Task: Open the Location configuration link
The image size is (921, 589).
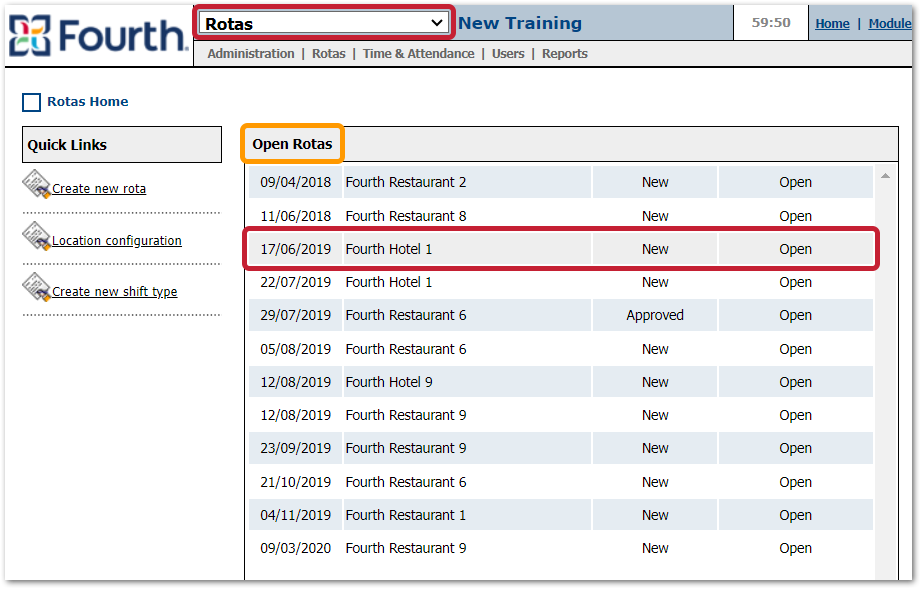Action: (117, 240)
